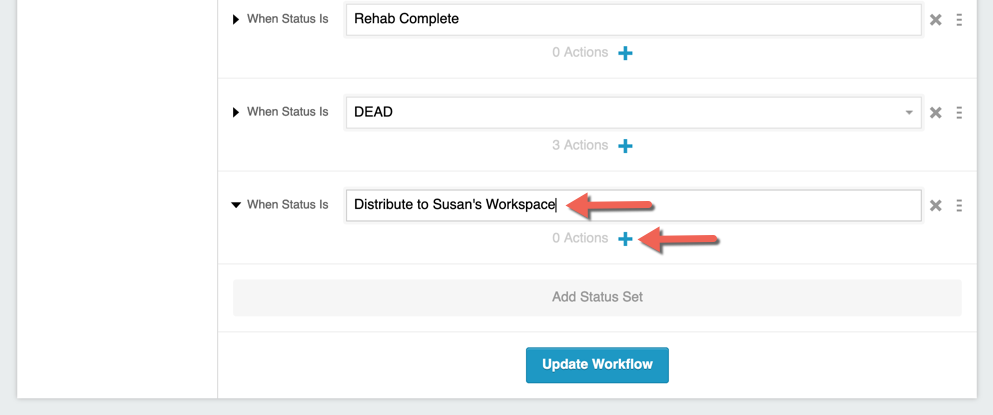The width and height of the screenshot is (993, 415).
Task: Open the DEAD row three-dot menu
Action: [x=959, y=113]
